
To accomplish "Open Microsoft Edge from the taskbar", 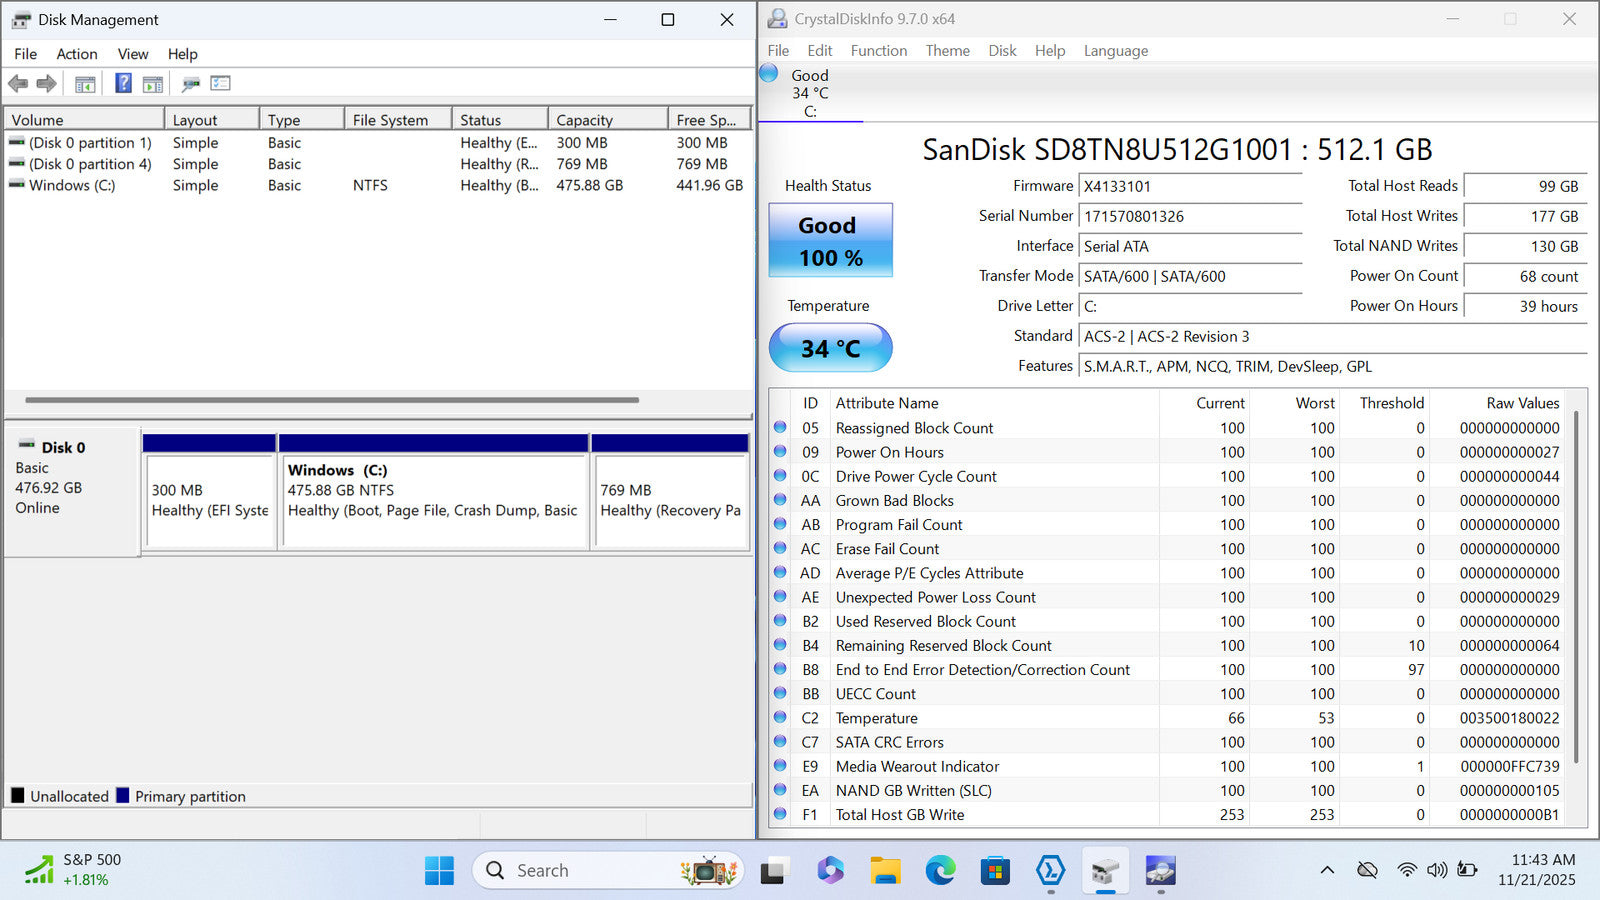I will [940, 871].
